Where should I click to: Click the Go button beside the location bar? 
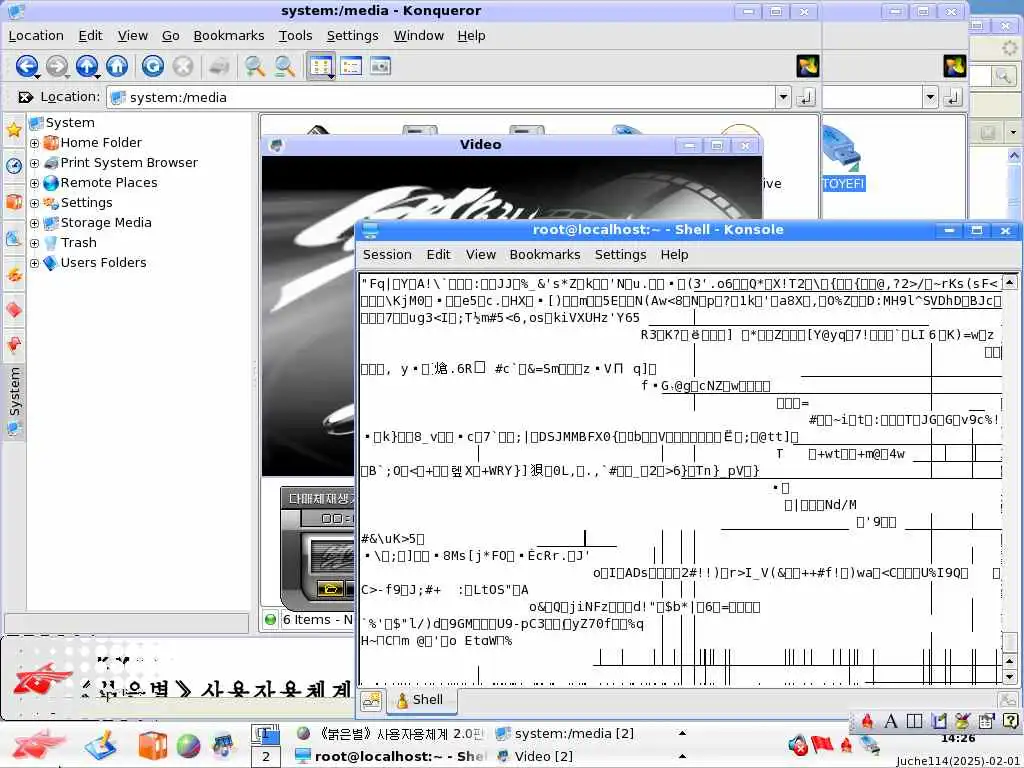806,97
